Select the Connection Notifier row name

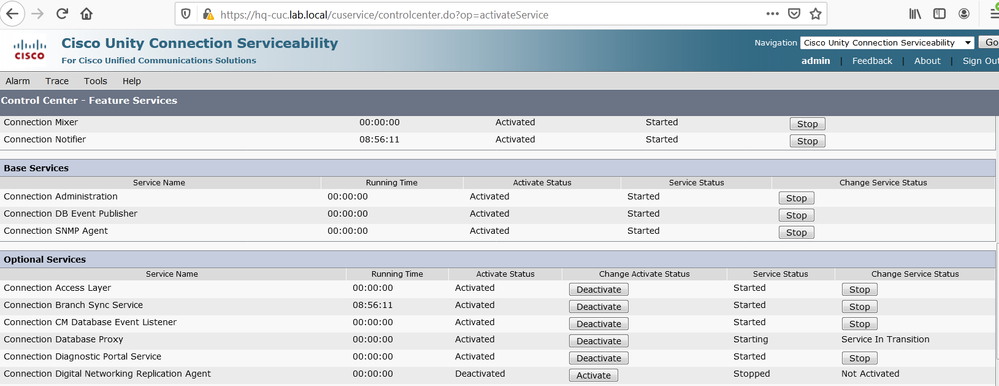pyautogui.click(x=45, y=139)
